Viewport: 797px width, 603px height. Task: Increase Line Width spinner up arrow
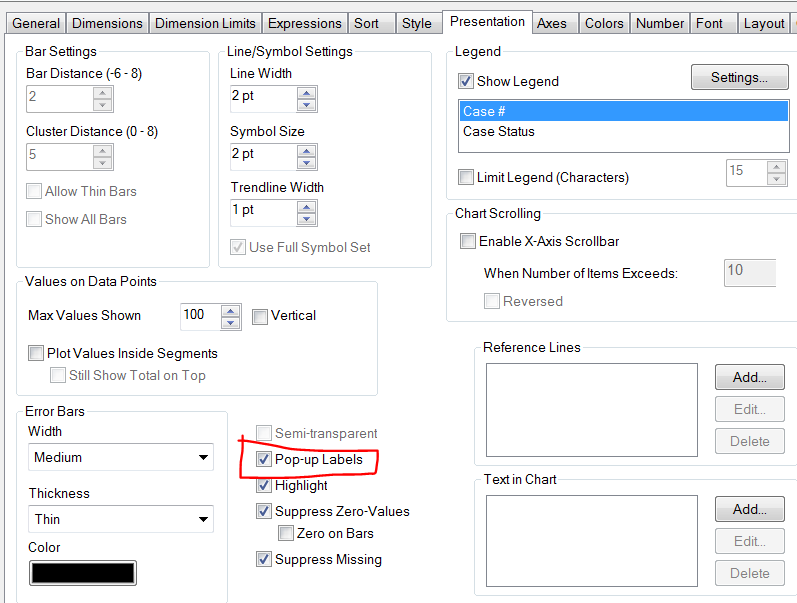306,93
